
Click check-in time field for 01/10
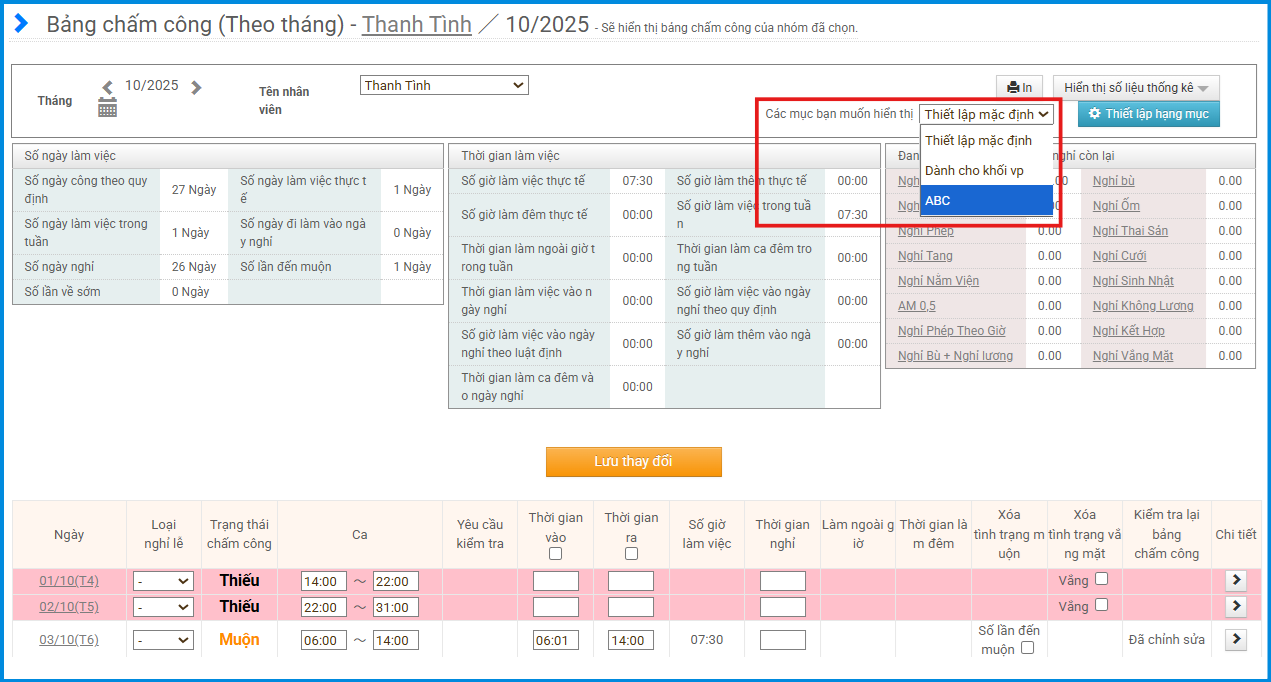pos(556,581)
